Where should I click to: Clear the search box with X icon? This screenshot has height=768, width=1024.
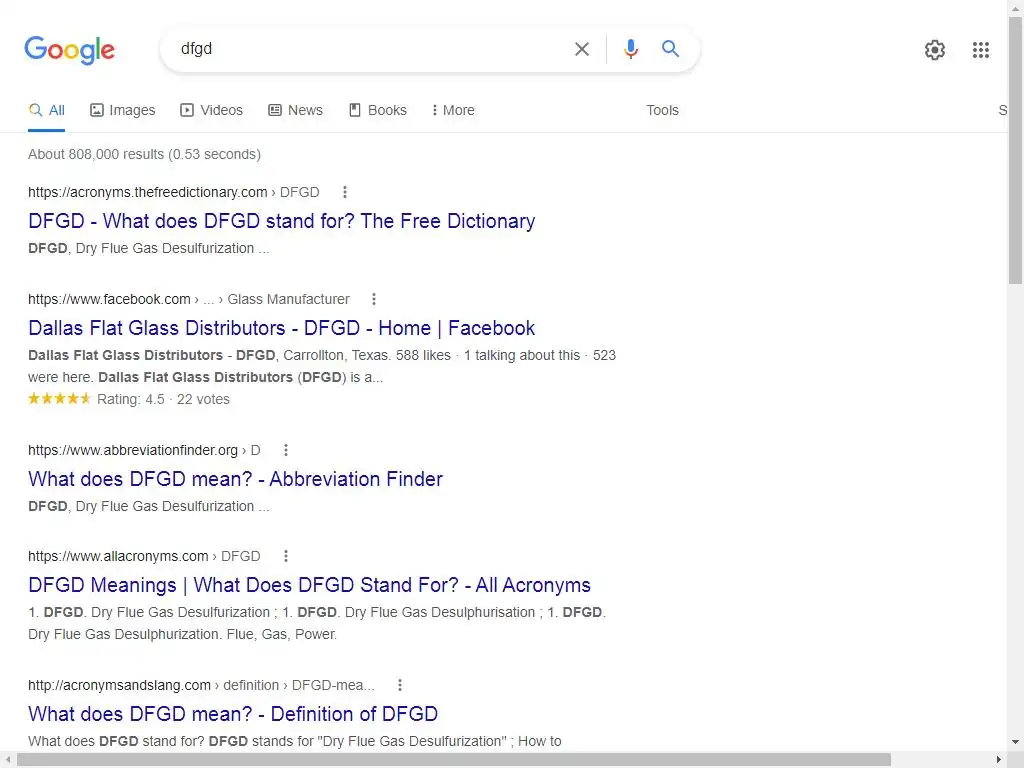point(582,49)
